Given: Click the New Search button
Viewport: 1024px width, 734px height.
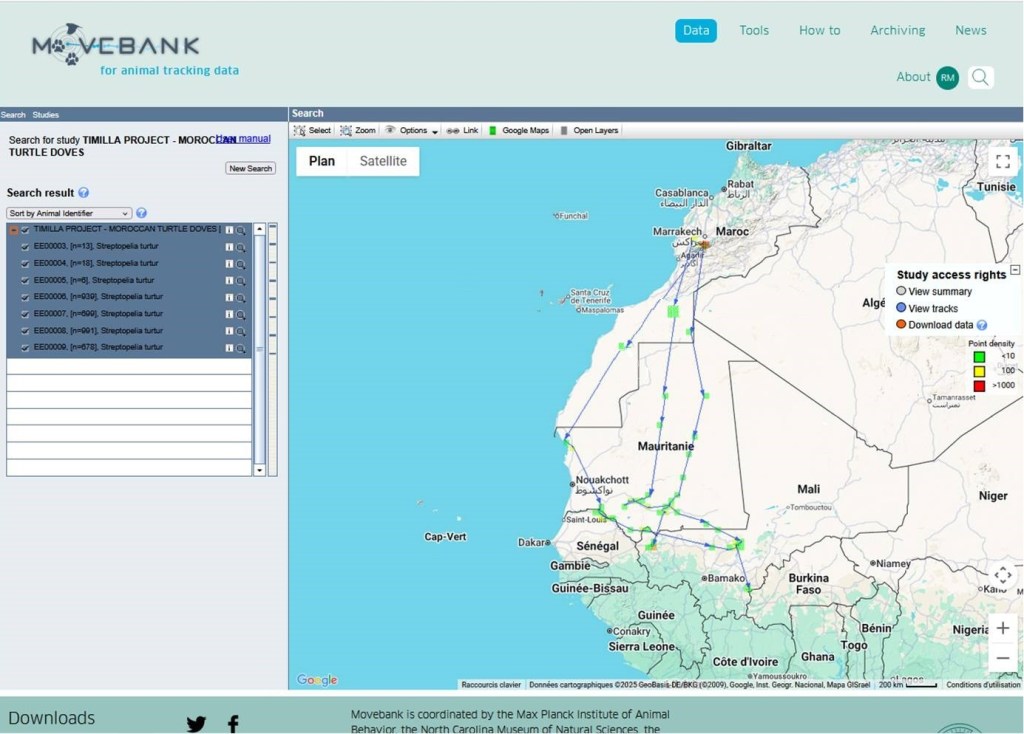Looking at the screenshot, I should pyautogui.click(x=250, y=168).
